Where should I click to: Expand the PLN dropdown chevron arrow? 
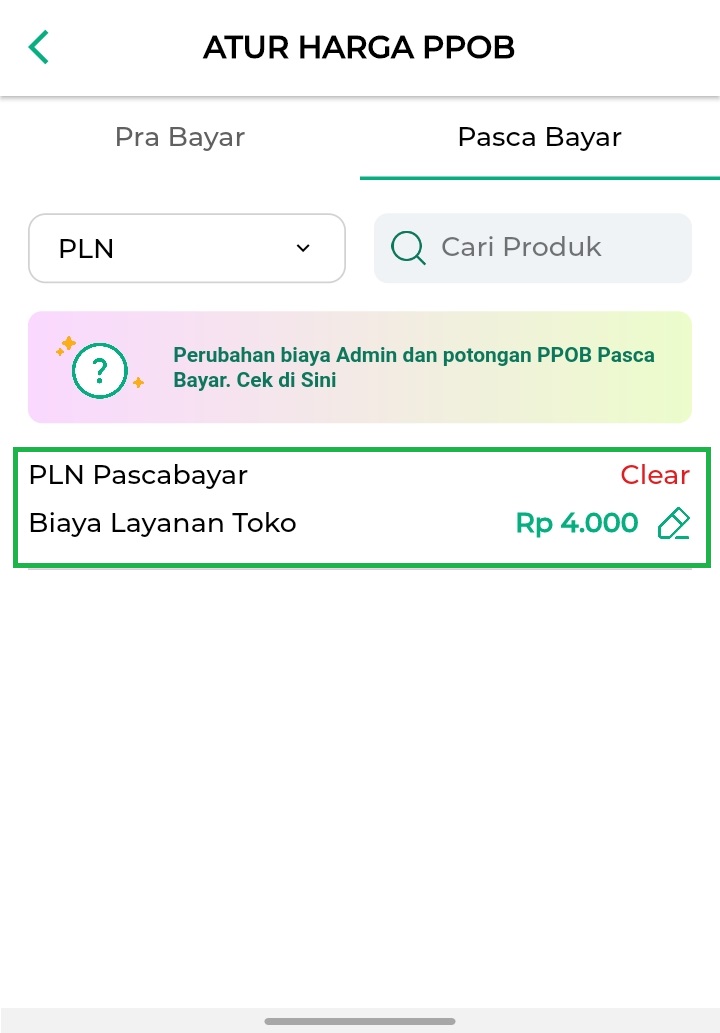303,248
